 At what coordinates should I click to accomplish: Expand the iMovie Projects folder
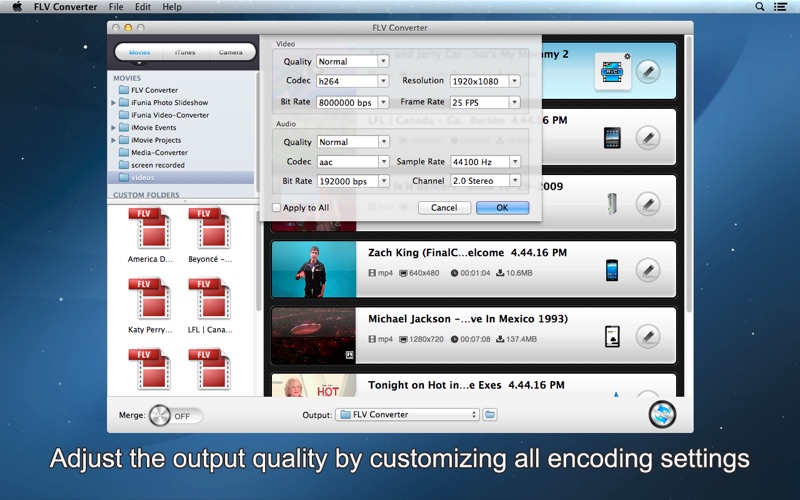[x=113, y=140]
